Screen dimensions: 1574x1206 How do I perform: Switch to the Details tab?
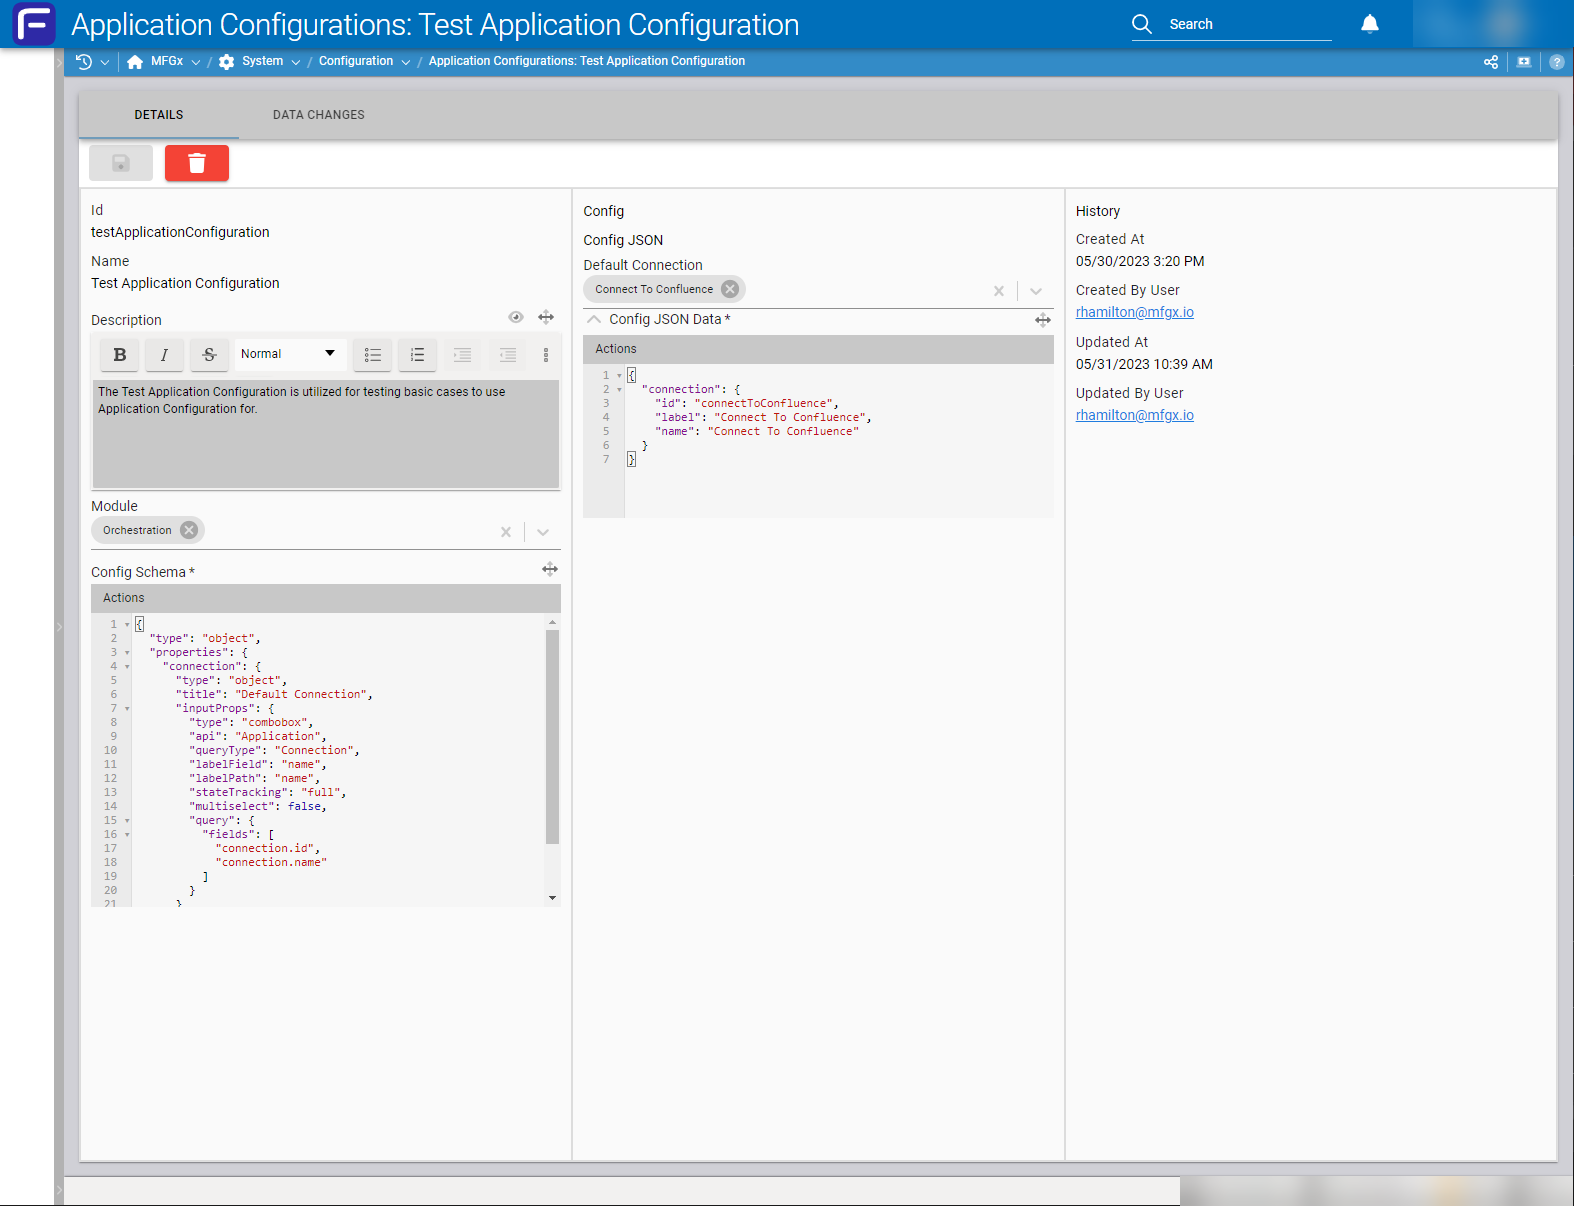(159, 115)
